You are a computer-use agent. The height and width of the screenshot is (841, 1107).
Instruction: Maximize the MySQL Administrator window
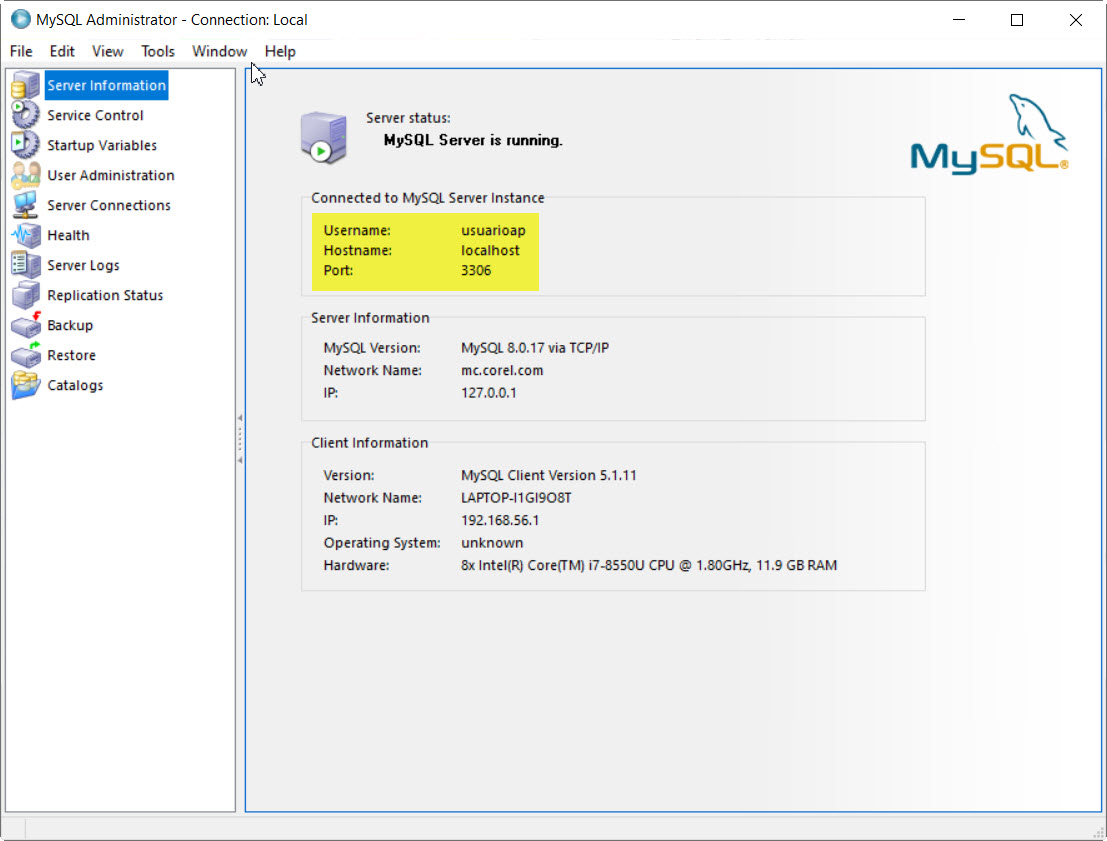coord(1017,20)
